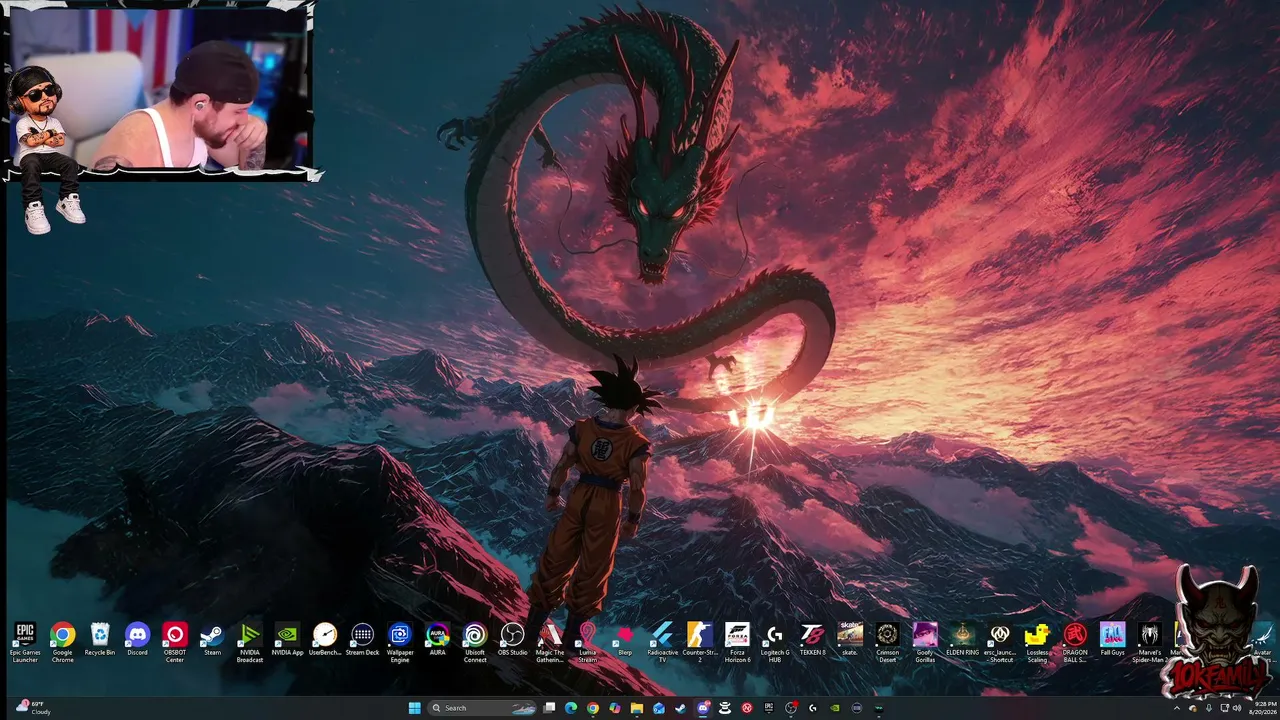Open the Logitech G HUB desktop shortcut
Viewport: 1280px width, 720px height.
775,641
